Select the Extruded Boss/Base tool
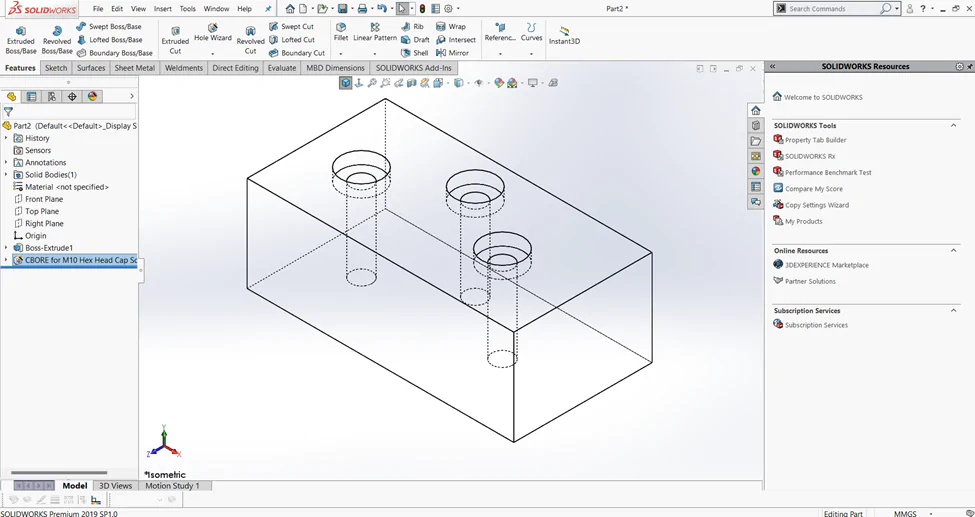 (21, 40)
